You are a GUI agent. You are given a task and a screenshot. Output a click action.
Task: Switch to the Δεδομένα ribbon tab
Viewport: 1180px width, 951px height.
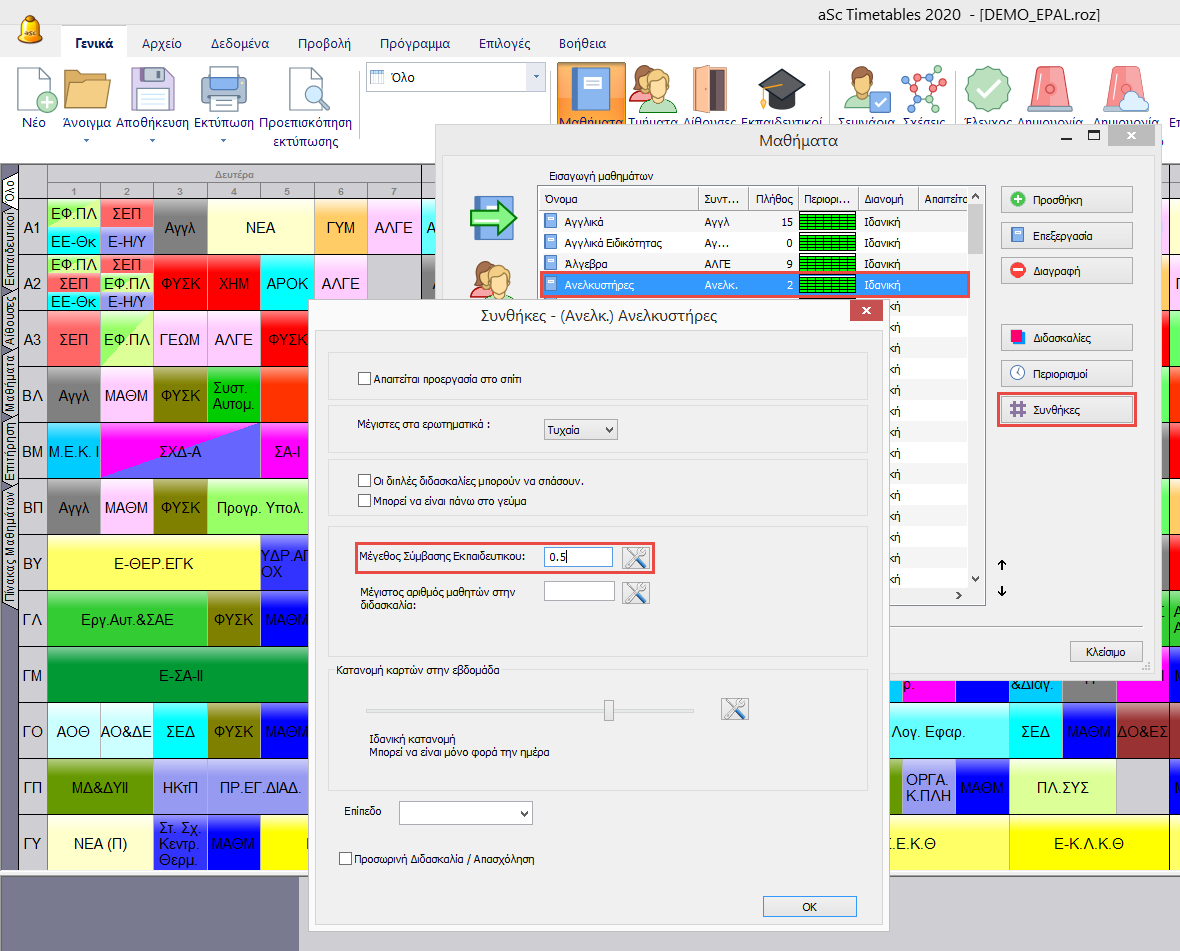click(x=239, y=44)
